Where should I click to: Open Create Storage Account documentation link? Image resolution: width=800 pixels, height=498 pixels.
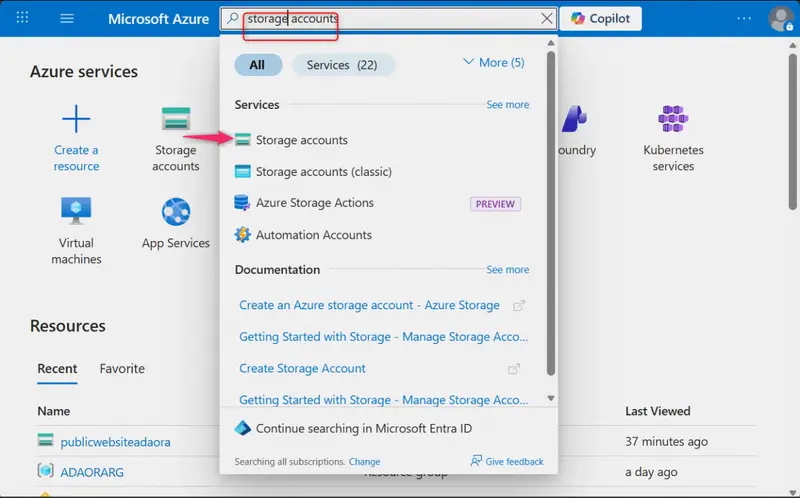point(302,368)
